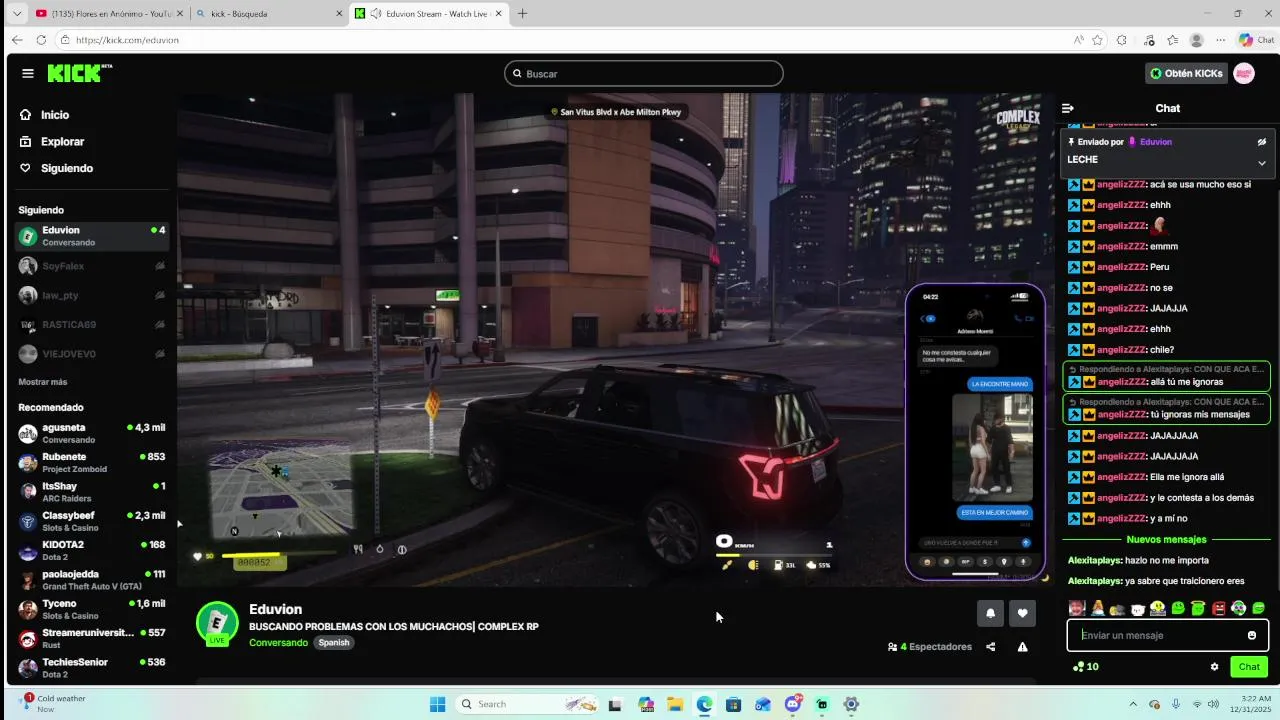Click the 4 Espectadores viewer count
Viewport: 1280px width, 720px height.
point(930,647)
